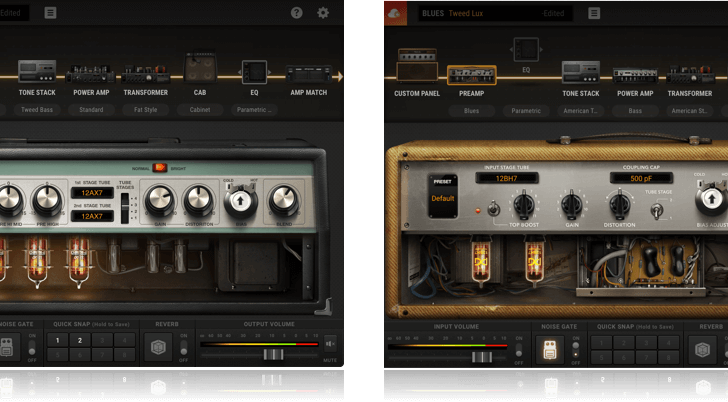
Task: Click the Tube Stages slider in left window
Action: pyautogui.click(x=125, y=208)
